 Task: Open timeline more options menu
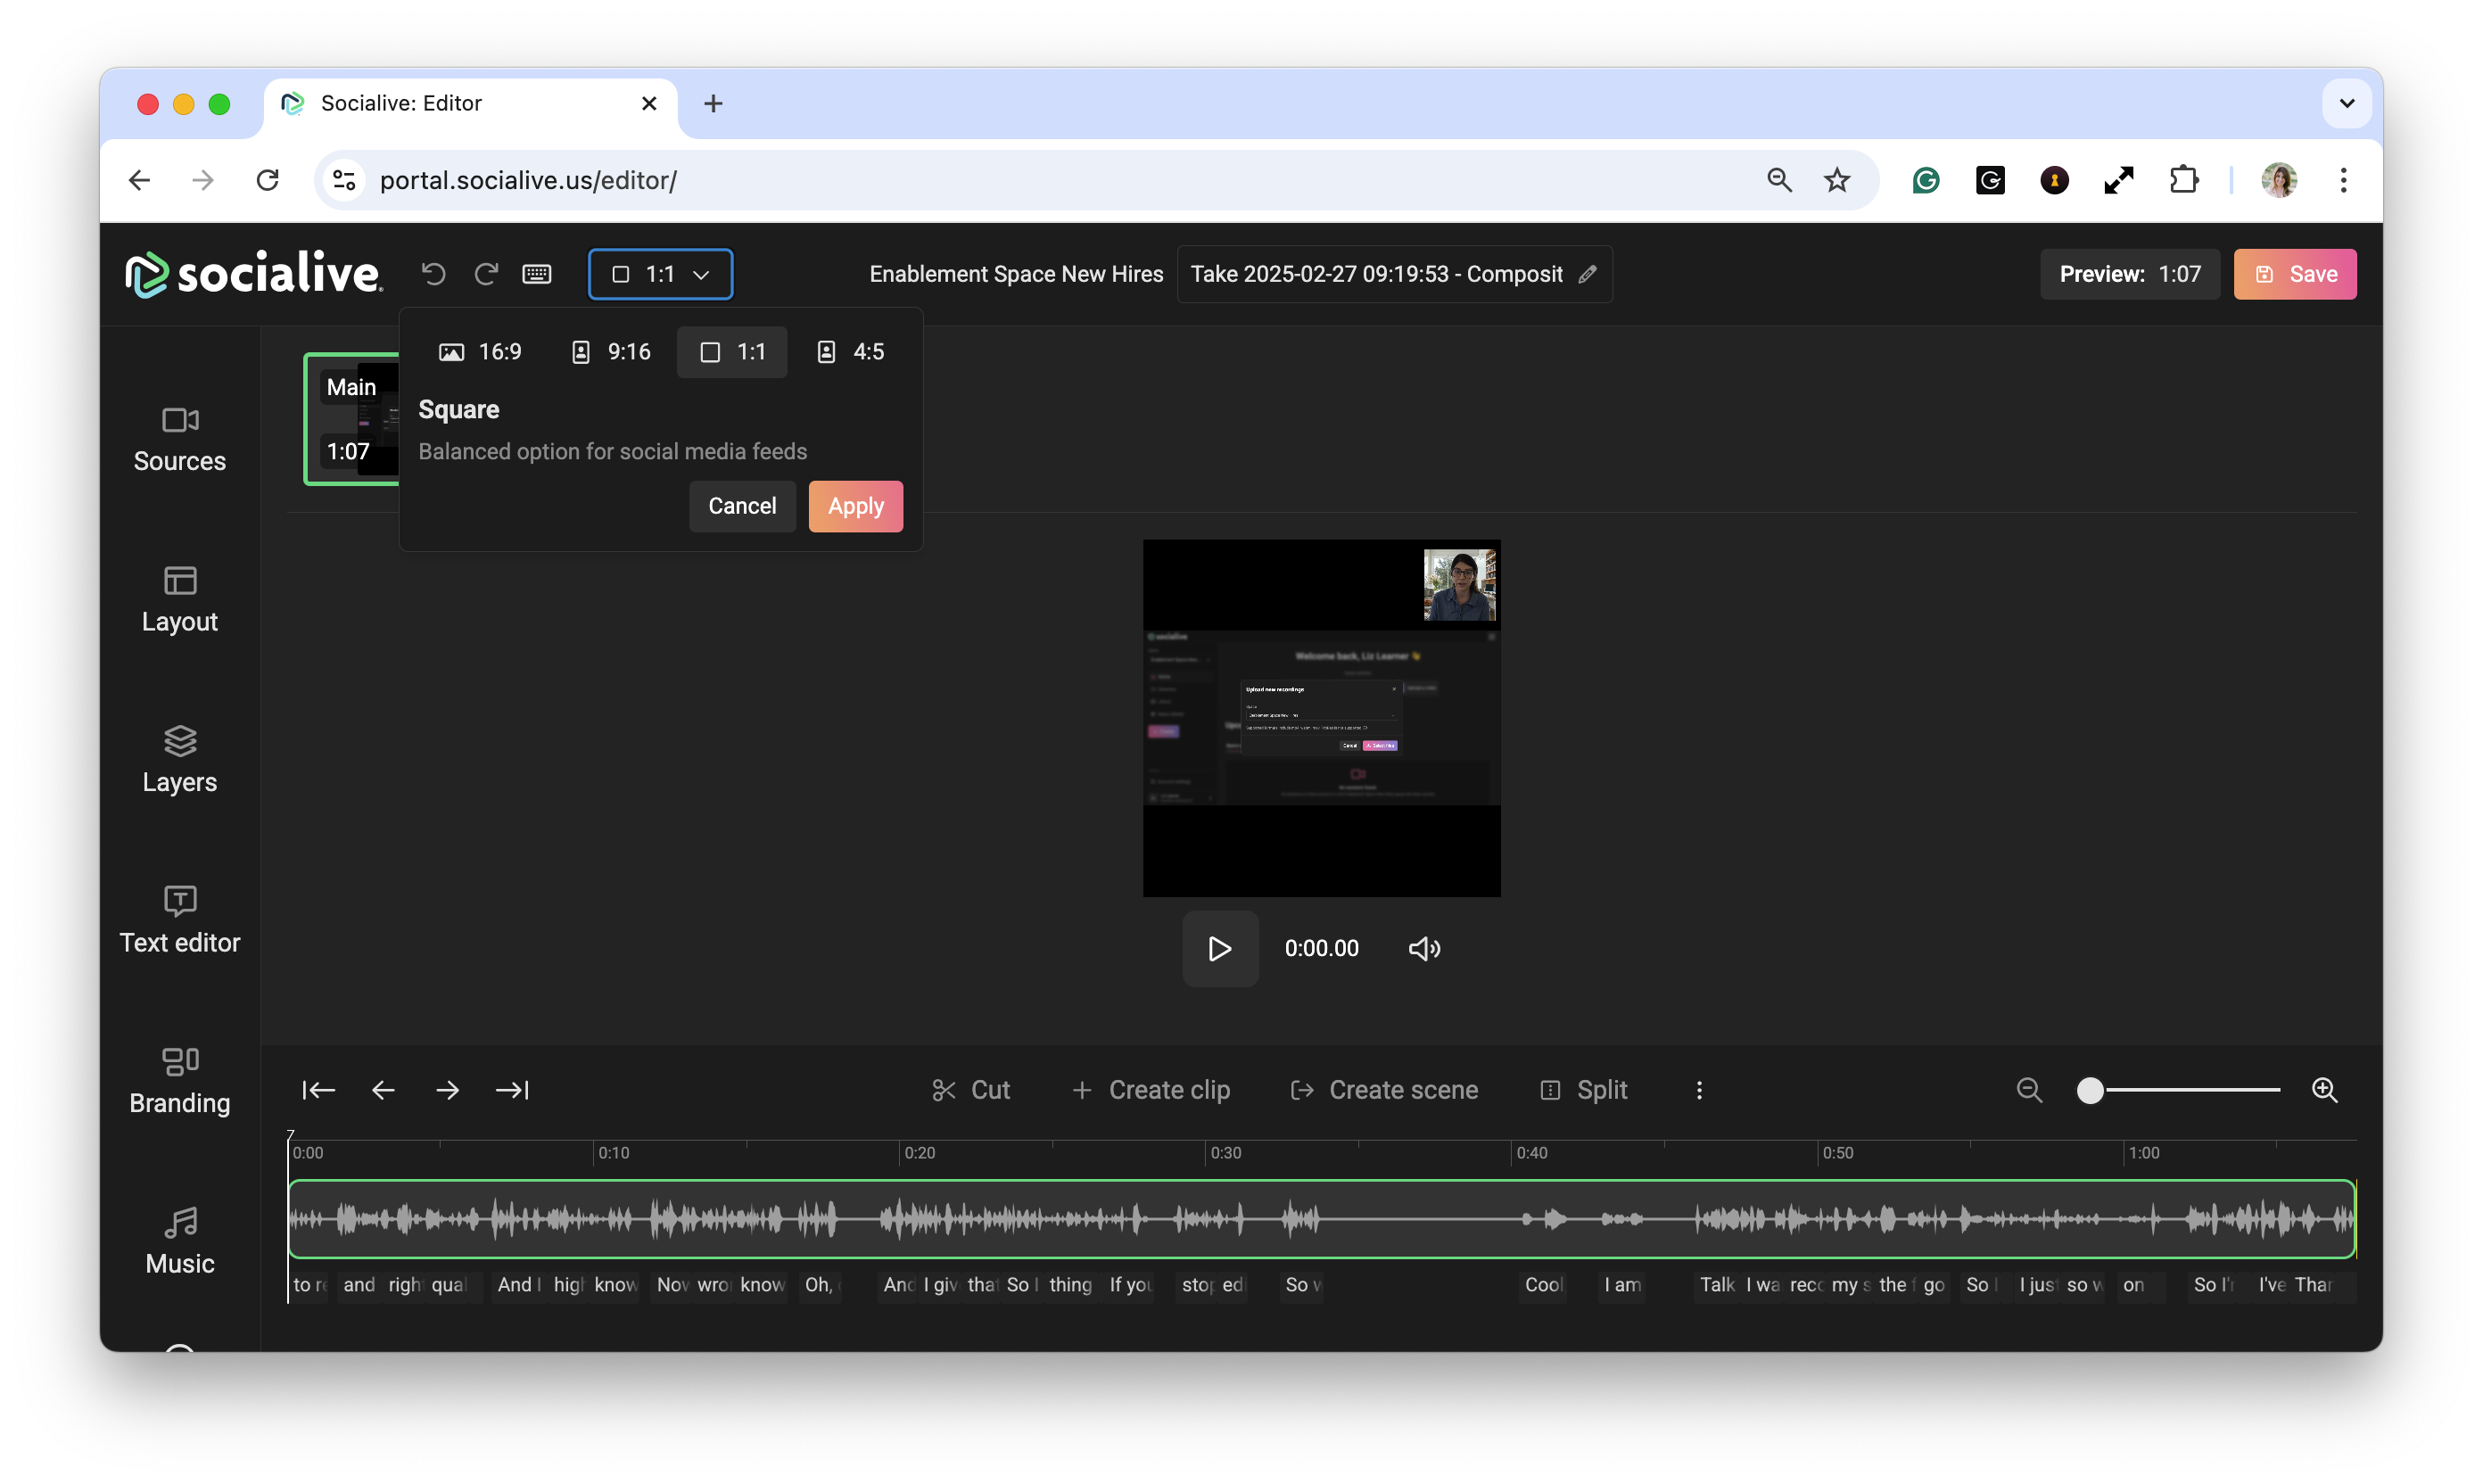click(1699, 1090)
